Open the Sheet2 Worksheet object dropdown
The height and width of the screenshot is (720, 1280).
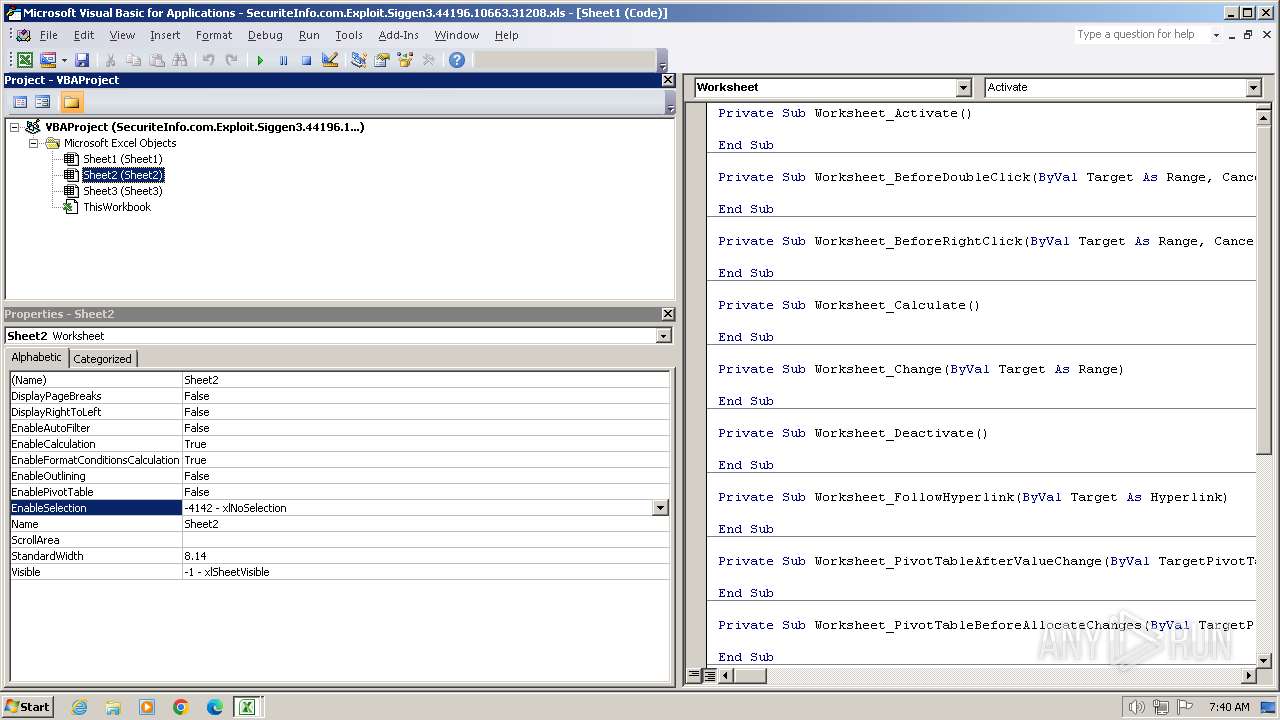pyautogui.click(x=663, y=336)
